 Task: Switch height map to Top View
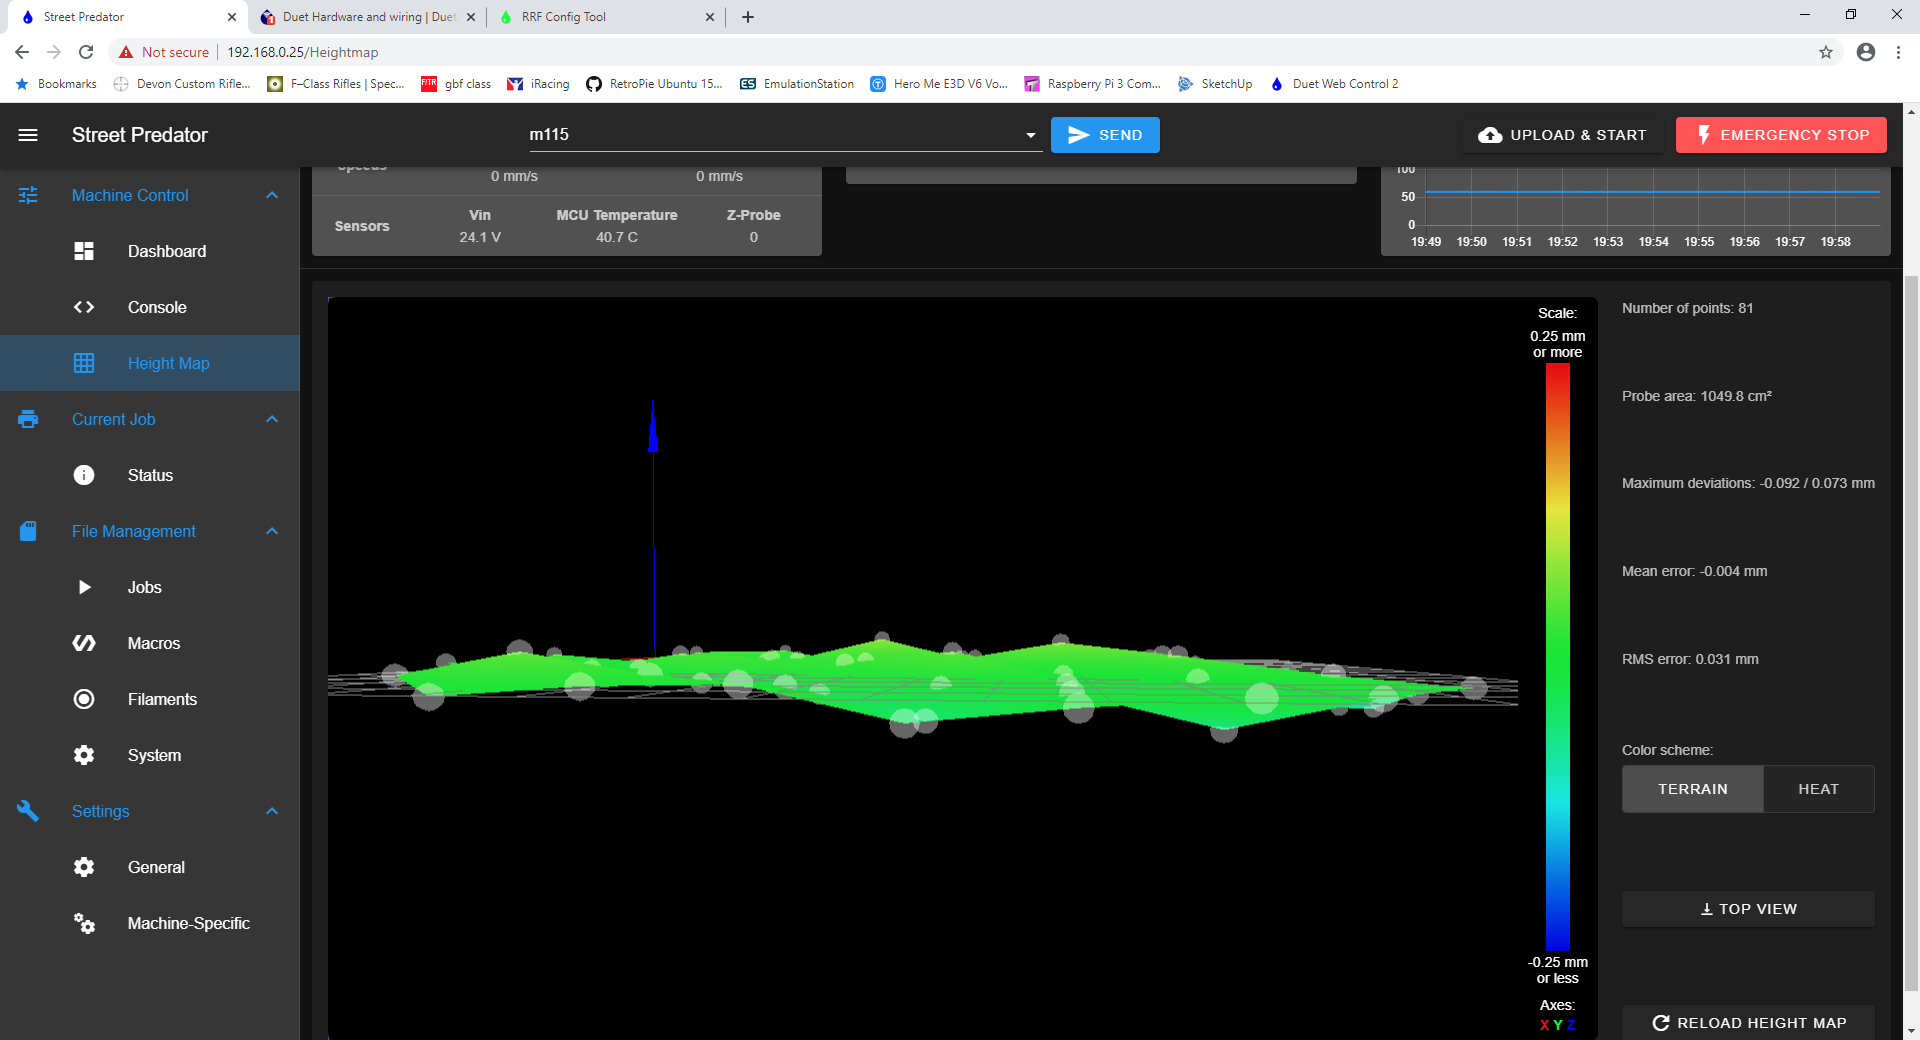pyautogui.click(x=1748, y=909)
